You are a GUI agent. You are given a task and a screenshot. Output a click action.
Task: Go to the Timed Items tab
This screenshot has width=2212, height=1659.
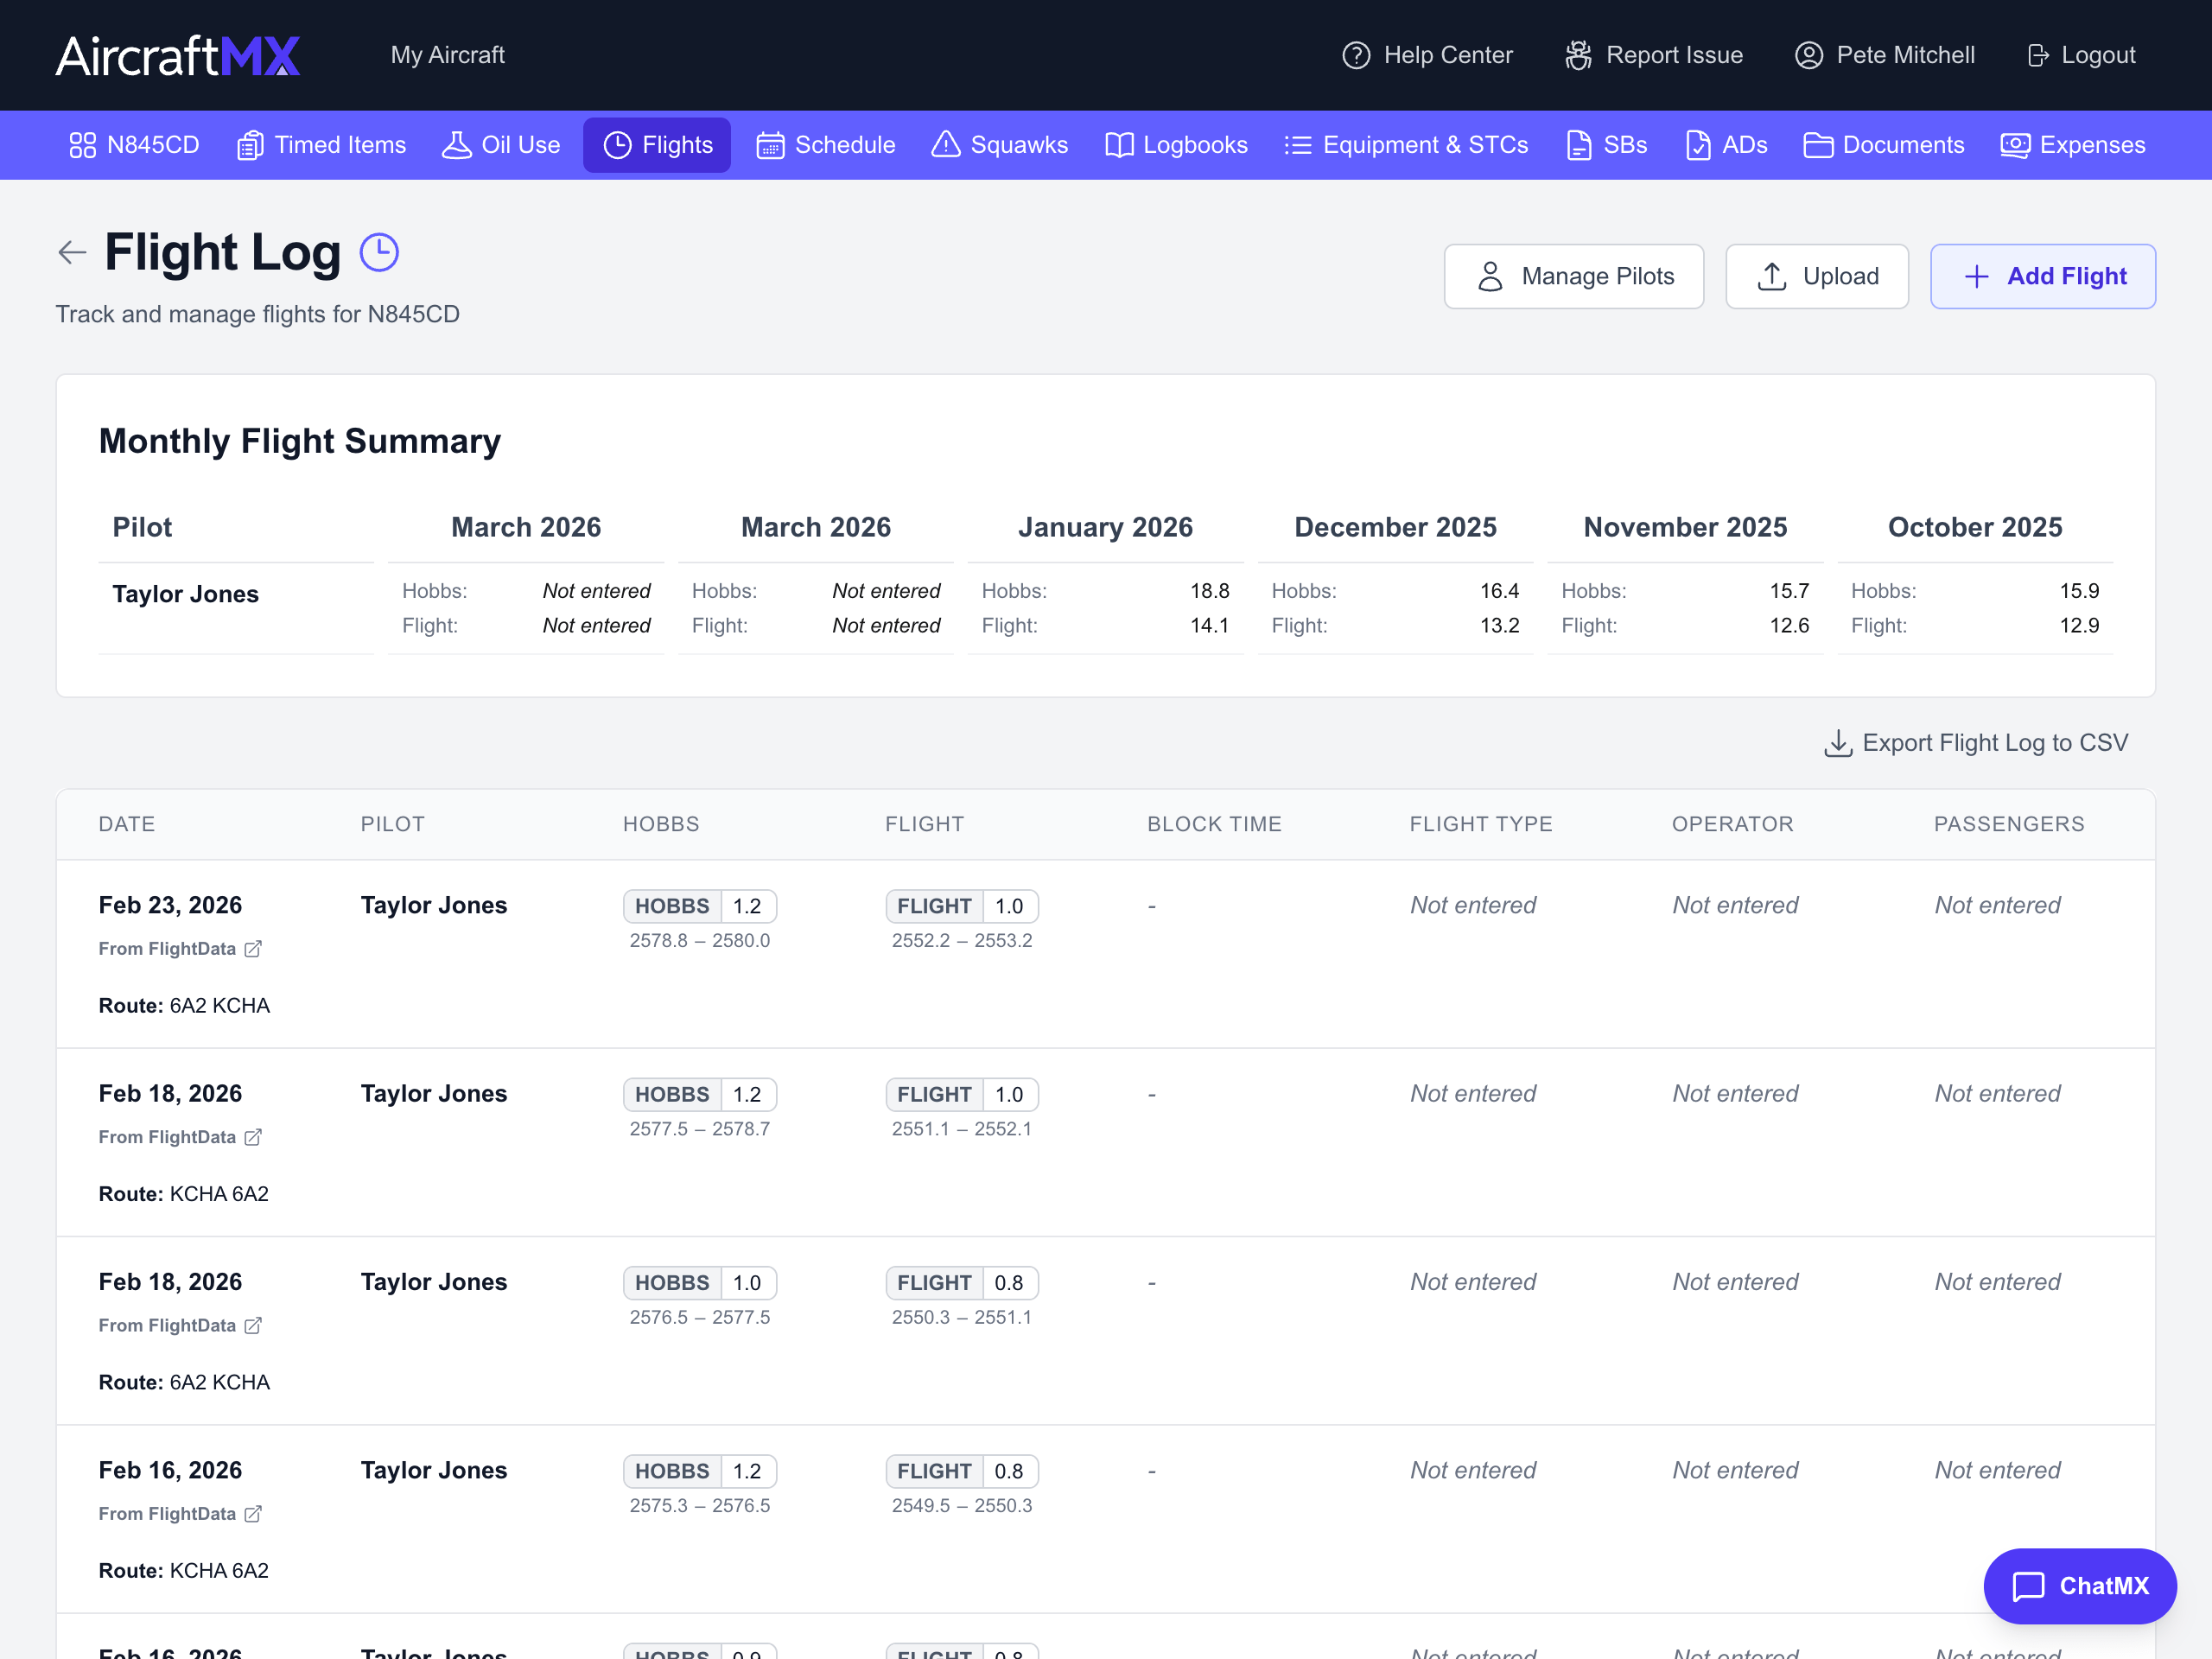point(321,145)
